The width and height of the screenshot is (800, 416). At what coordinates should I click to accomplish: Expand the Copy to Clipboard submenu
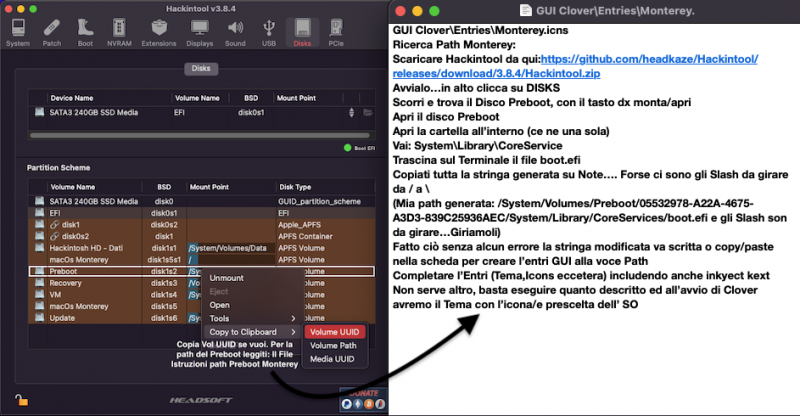point(253,332)
